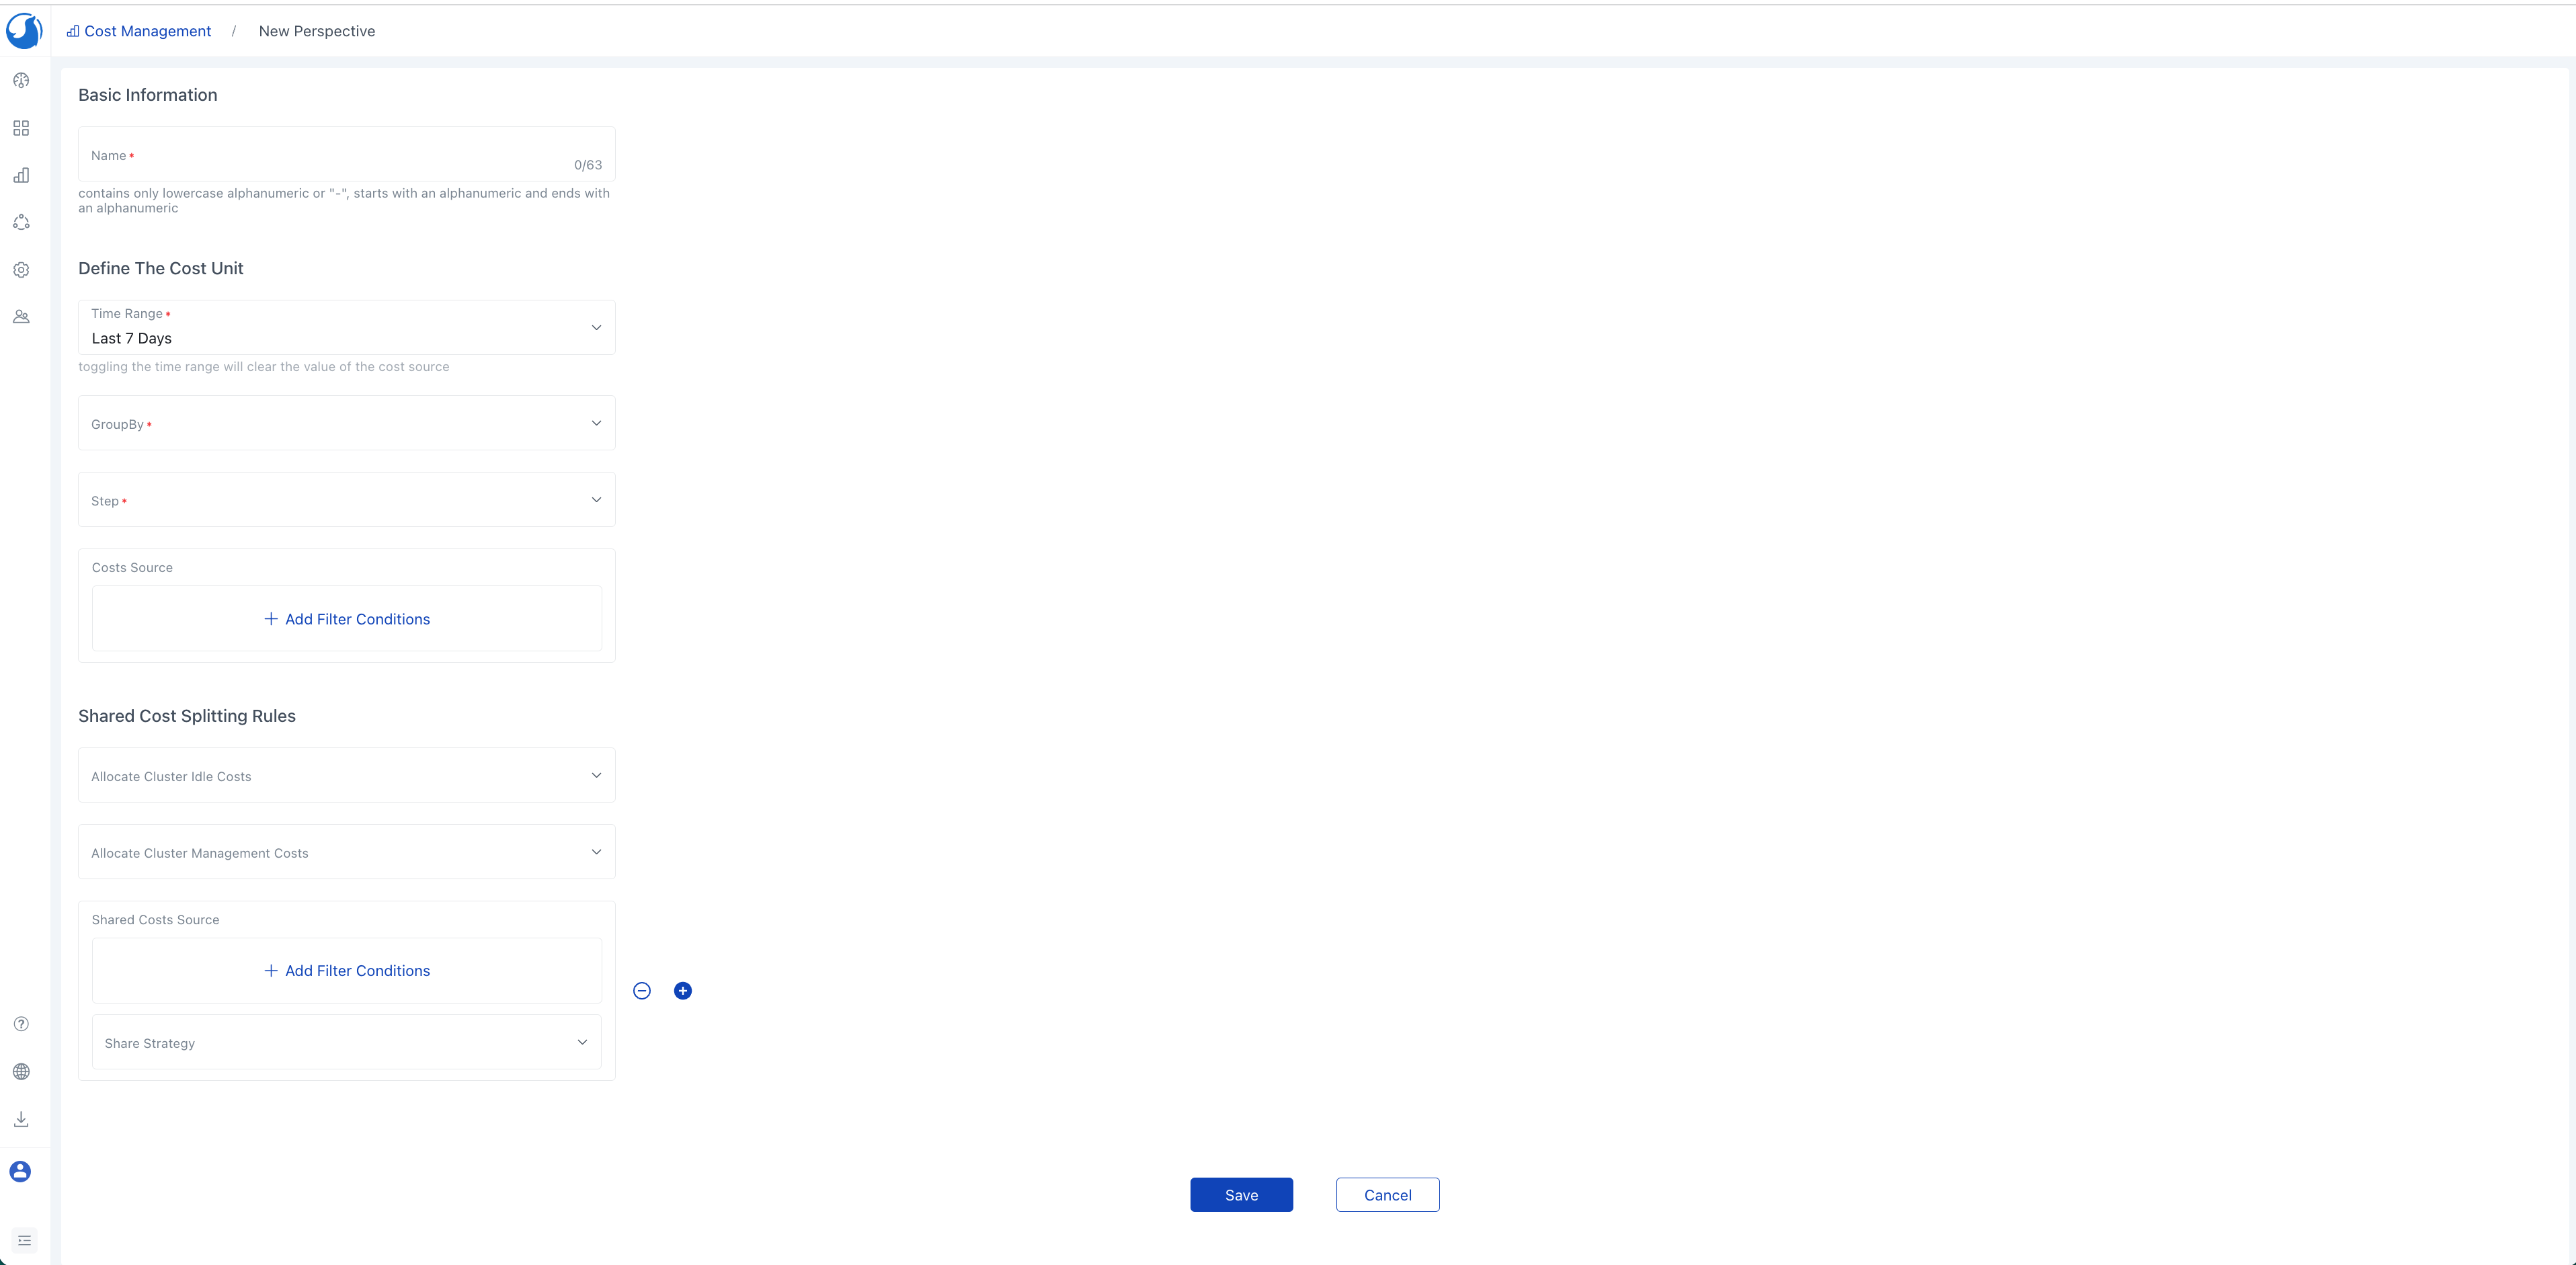
Task: Click Add Filter Conditions for Costs Source
Action: 347,618
